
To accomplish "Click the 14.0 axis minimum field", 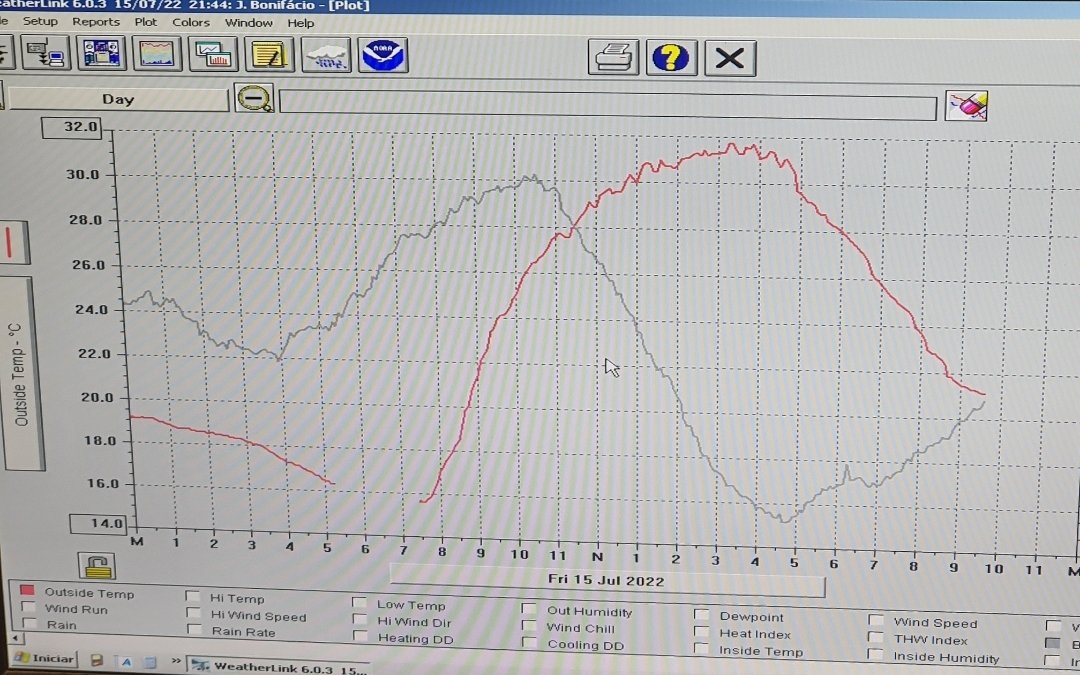I will [x=98, y=523].
